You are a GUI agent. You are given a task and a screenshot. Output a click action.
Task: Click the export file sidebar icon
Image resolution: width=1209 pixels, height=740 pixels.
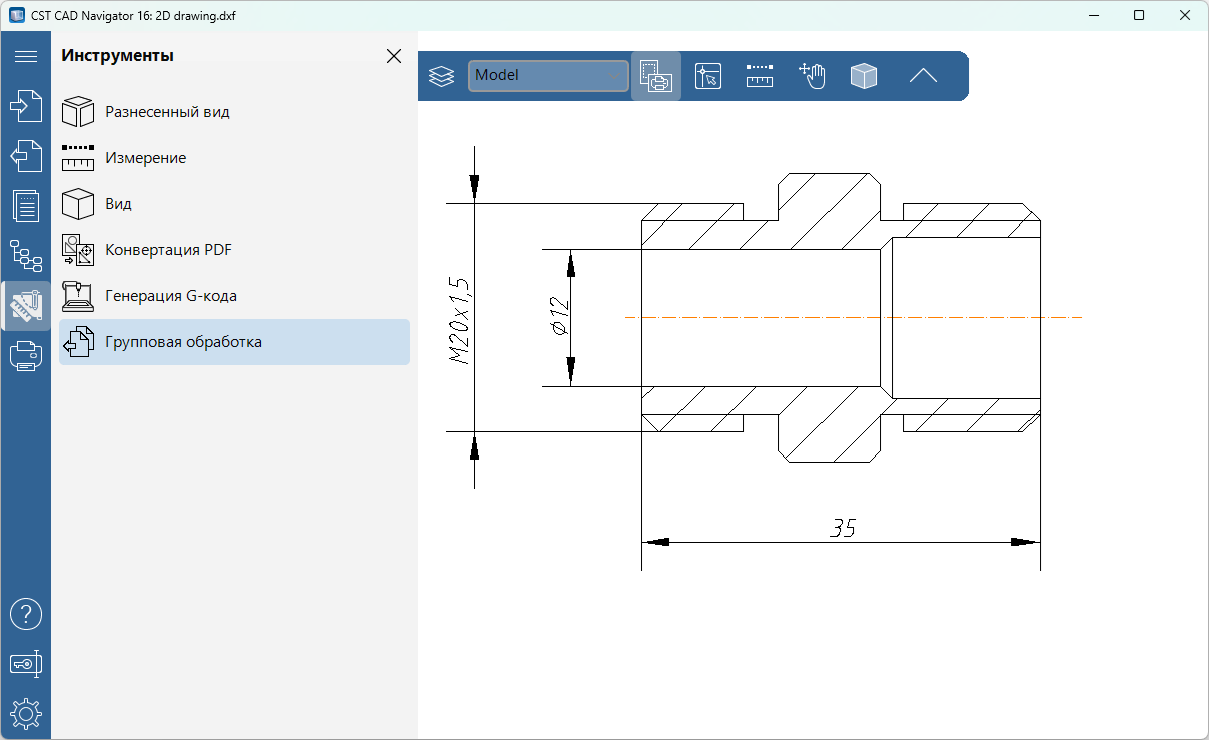(25, 156)
